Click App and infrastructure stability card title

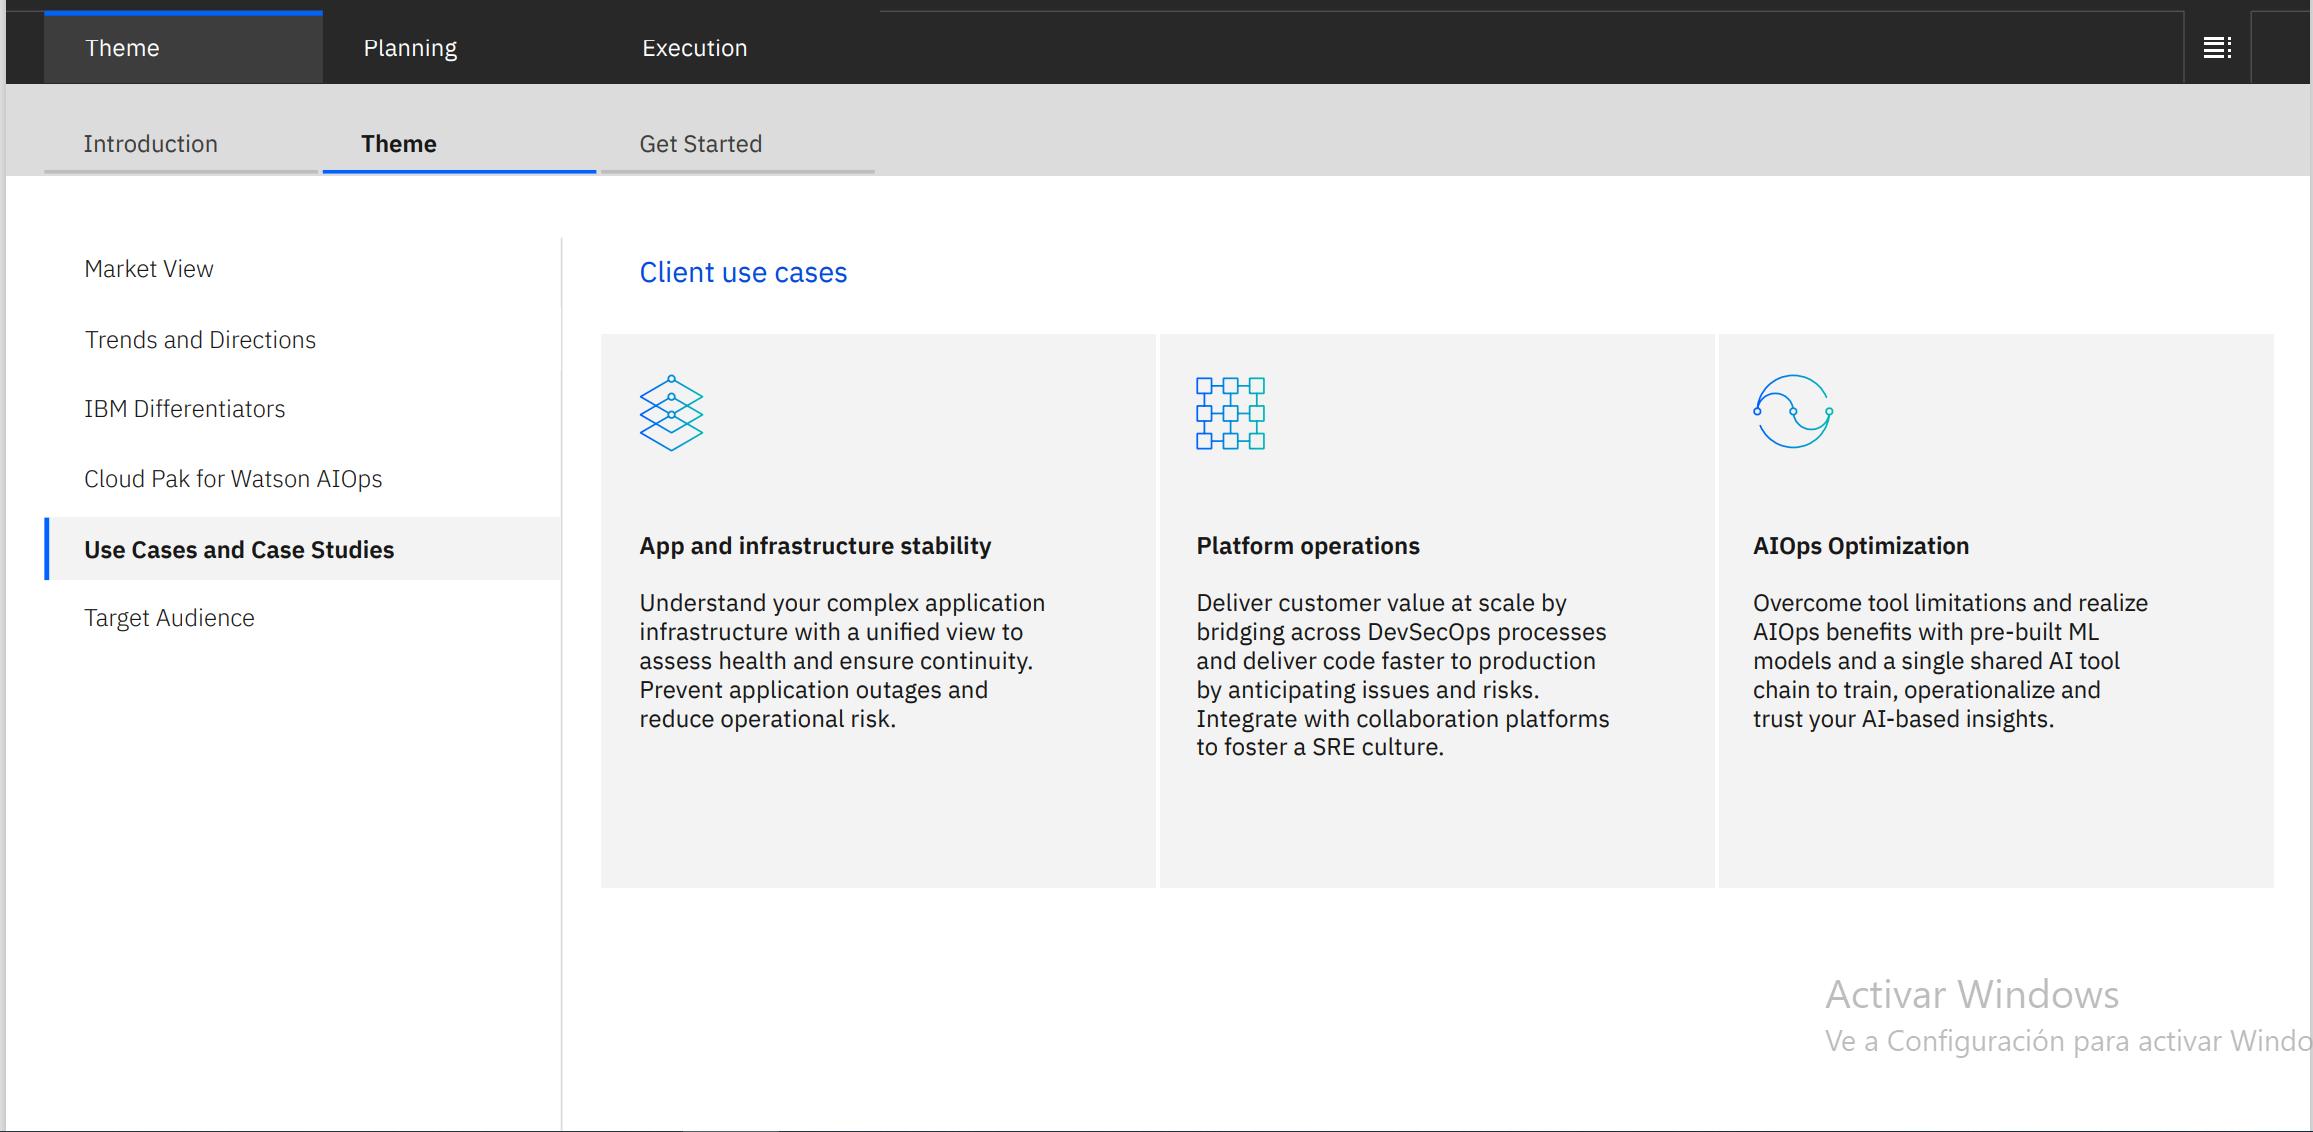pos(815,546)
